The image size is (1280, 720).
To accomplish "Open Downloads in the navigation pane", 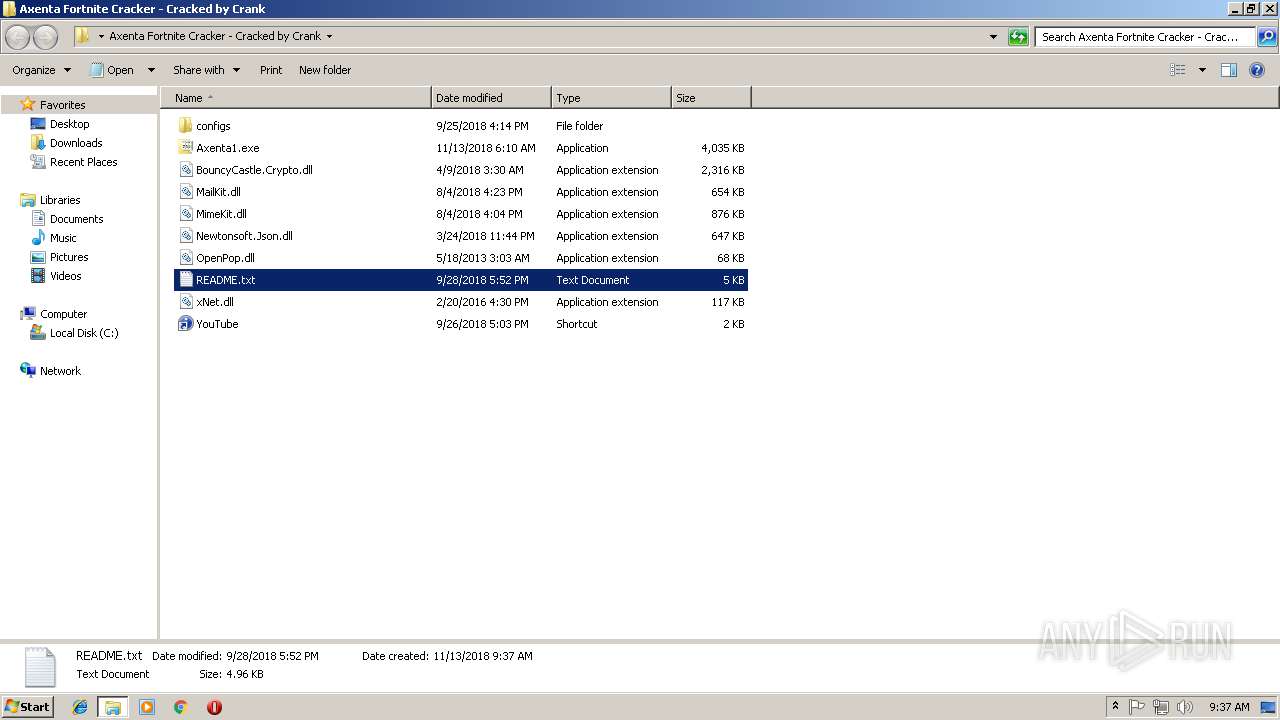I will pos(76,143).
